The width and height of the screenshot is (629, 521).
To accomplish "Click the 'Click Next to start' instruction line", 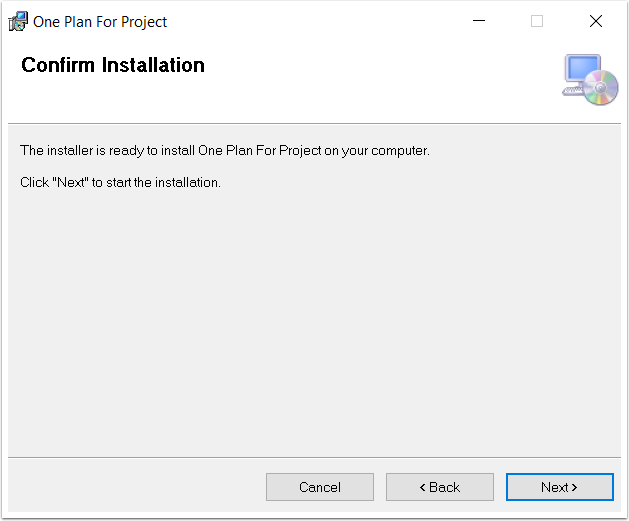I will click(x=120, y=182).
